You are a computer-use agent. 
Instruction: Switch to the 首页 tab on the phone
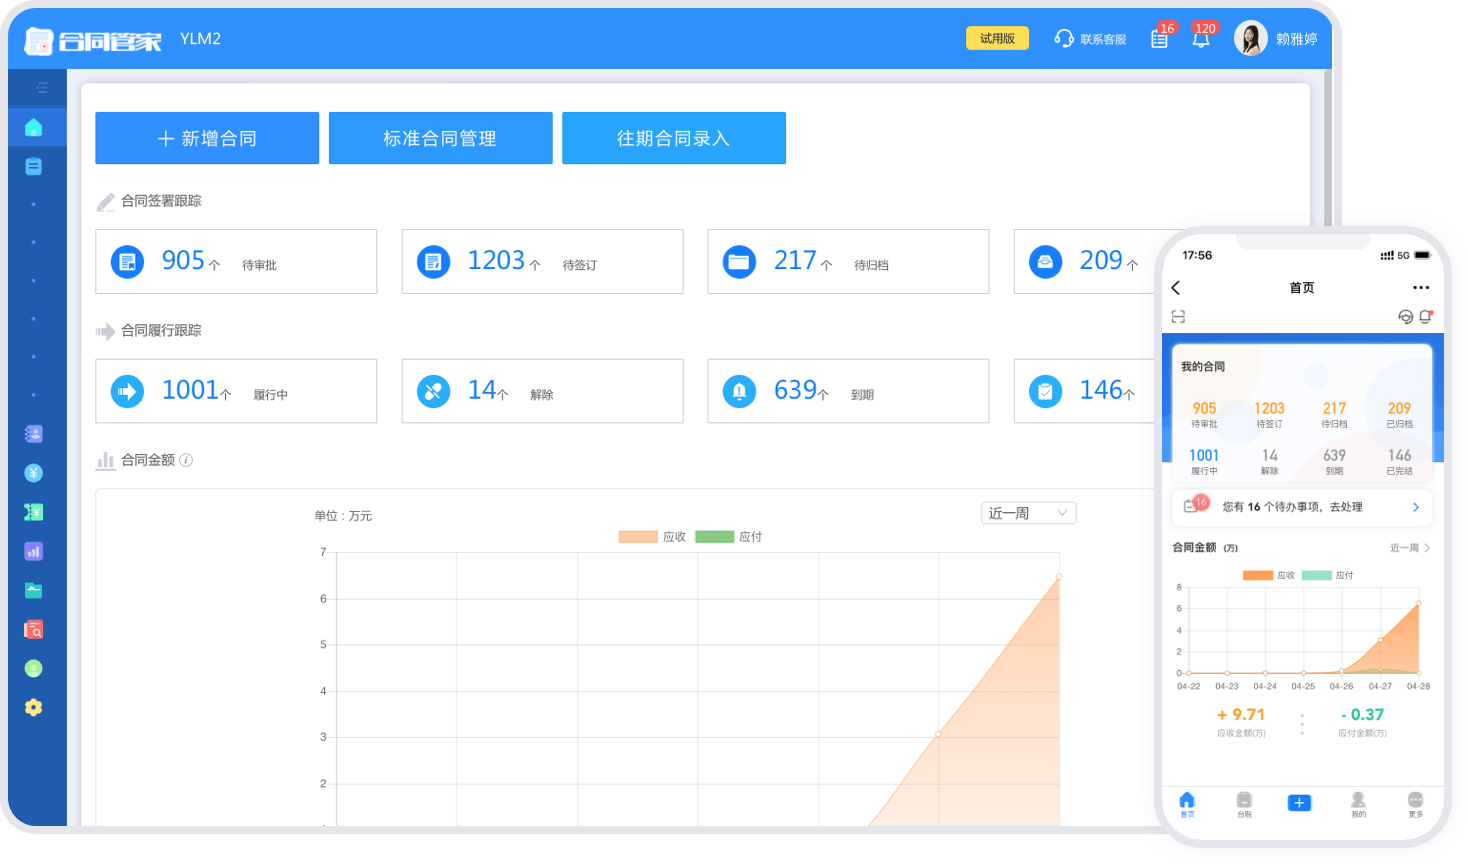click(x=1187, y=805)
